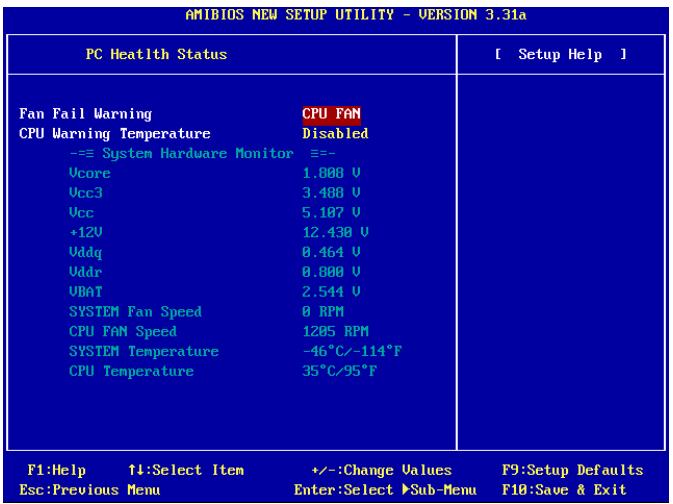Click the AMIBIOS NEW SETUP UTILITY title
This screenshot has height=504, width=673.
pyautogui.click(x=356, y=15)
